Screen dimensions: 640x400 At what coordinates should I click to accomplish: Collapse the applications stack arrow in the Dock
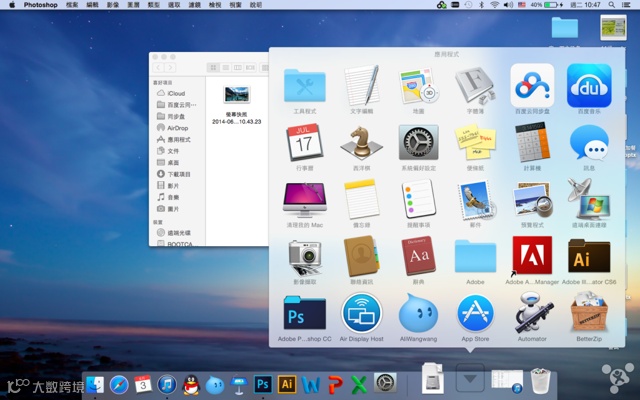click(x=470, y=379)
